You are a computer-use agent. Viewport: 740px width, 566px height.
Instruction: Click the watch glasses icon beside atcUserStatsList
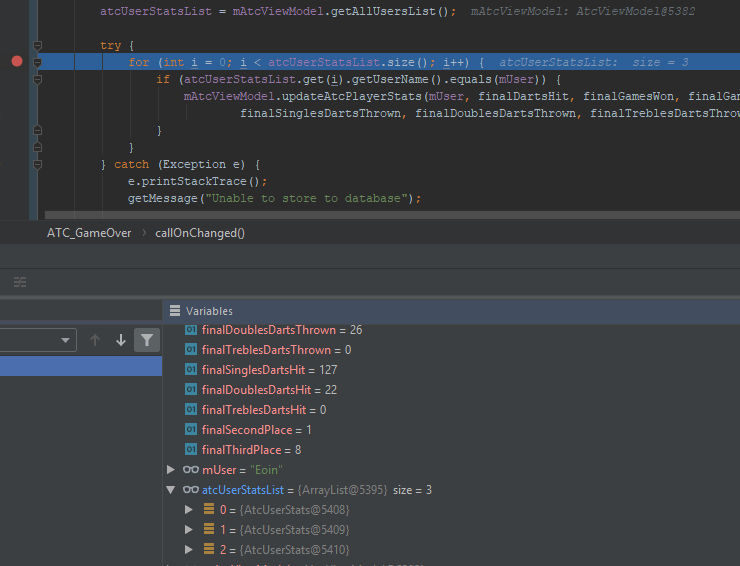pyautogui.click(x=191, y=490)
